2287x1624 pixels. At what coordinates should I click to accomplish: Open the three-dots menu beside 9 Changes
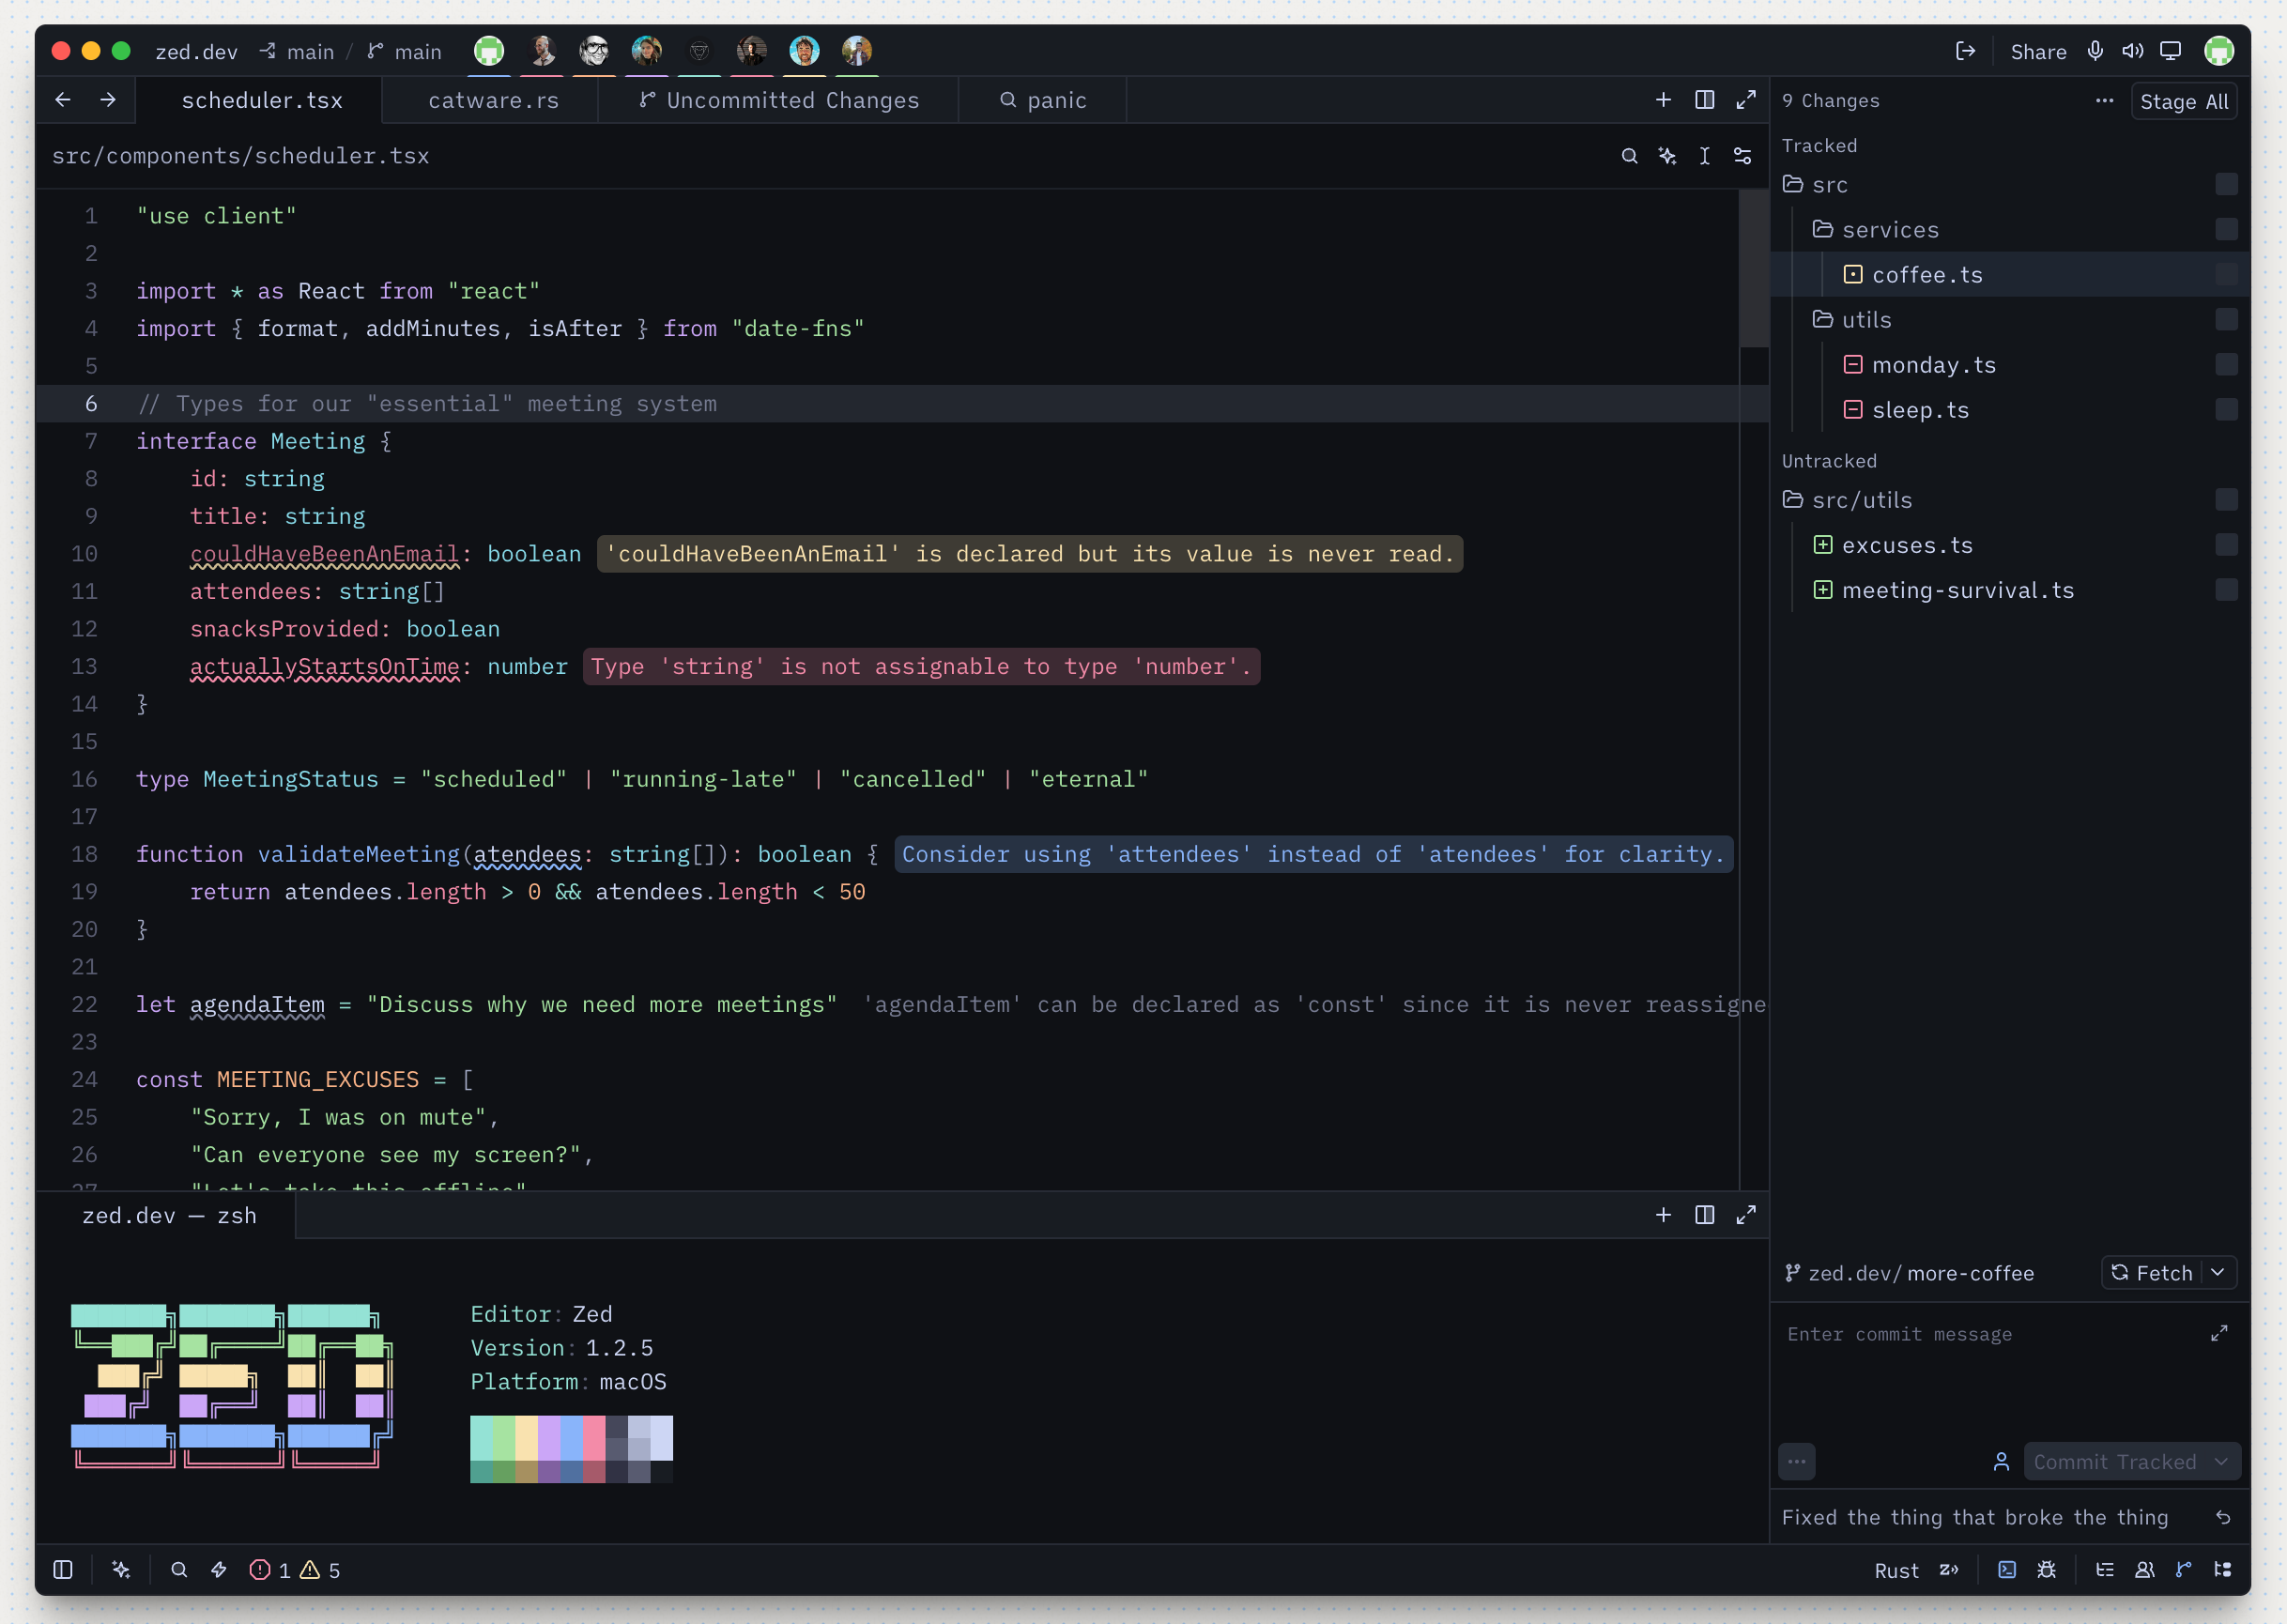2104,101
